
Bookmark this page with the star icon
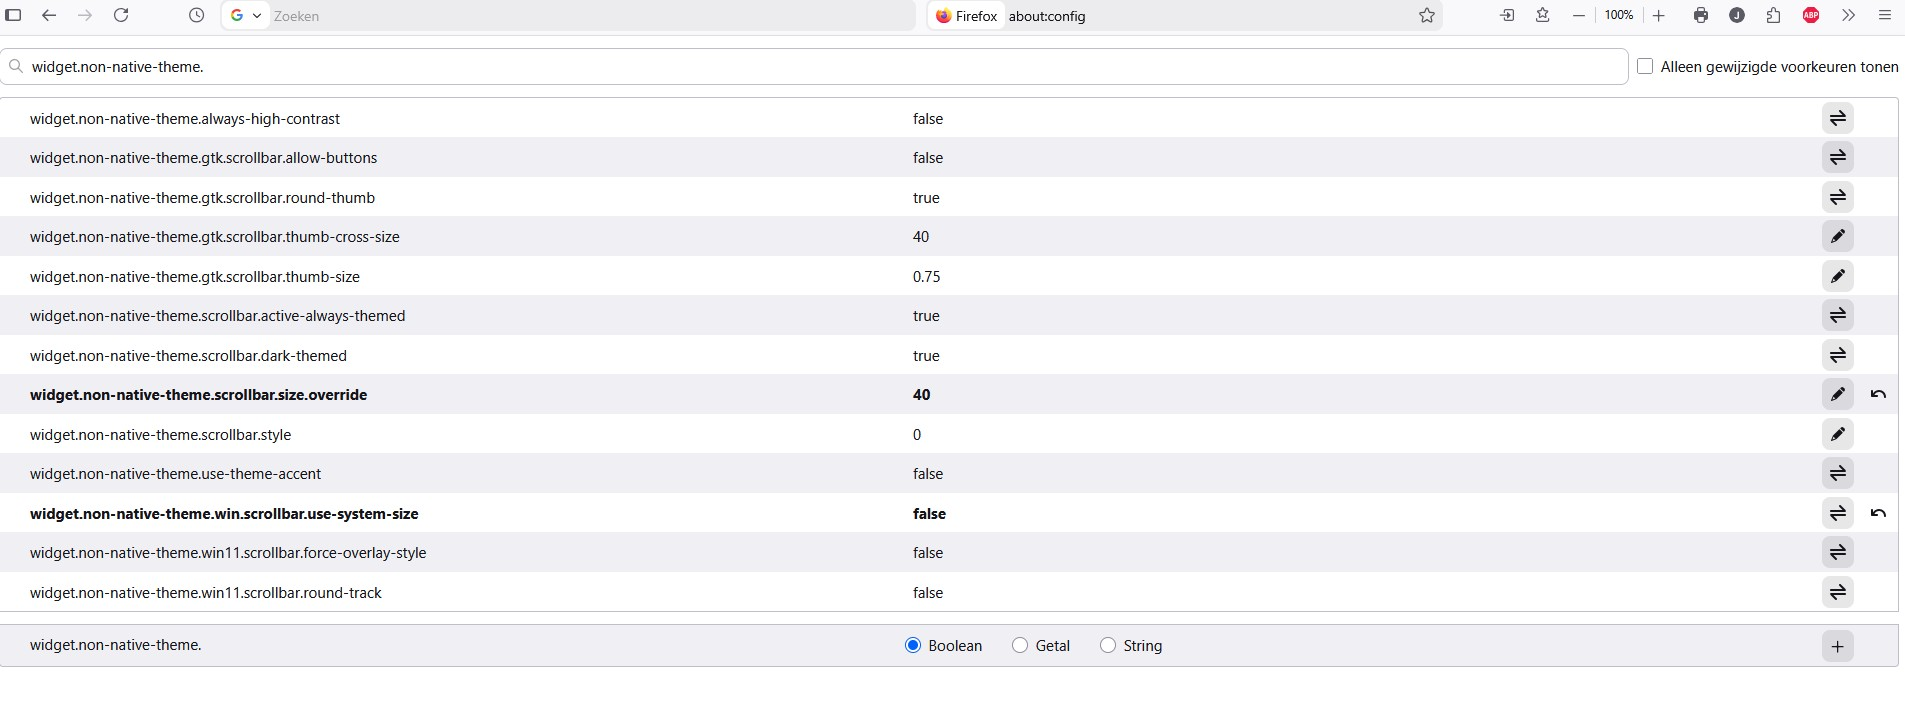click(1427, 15)
